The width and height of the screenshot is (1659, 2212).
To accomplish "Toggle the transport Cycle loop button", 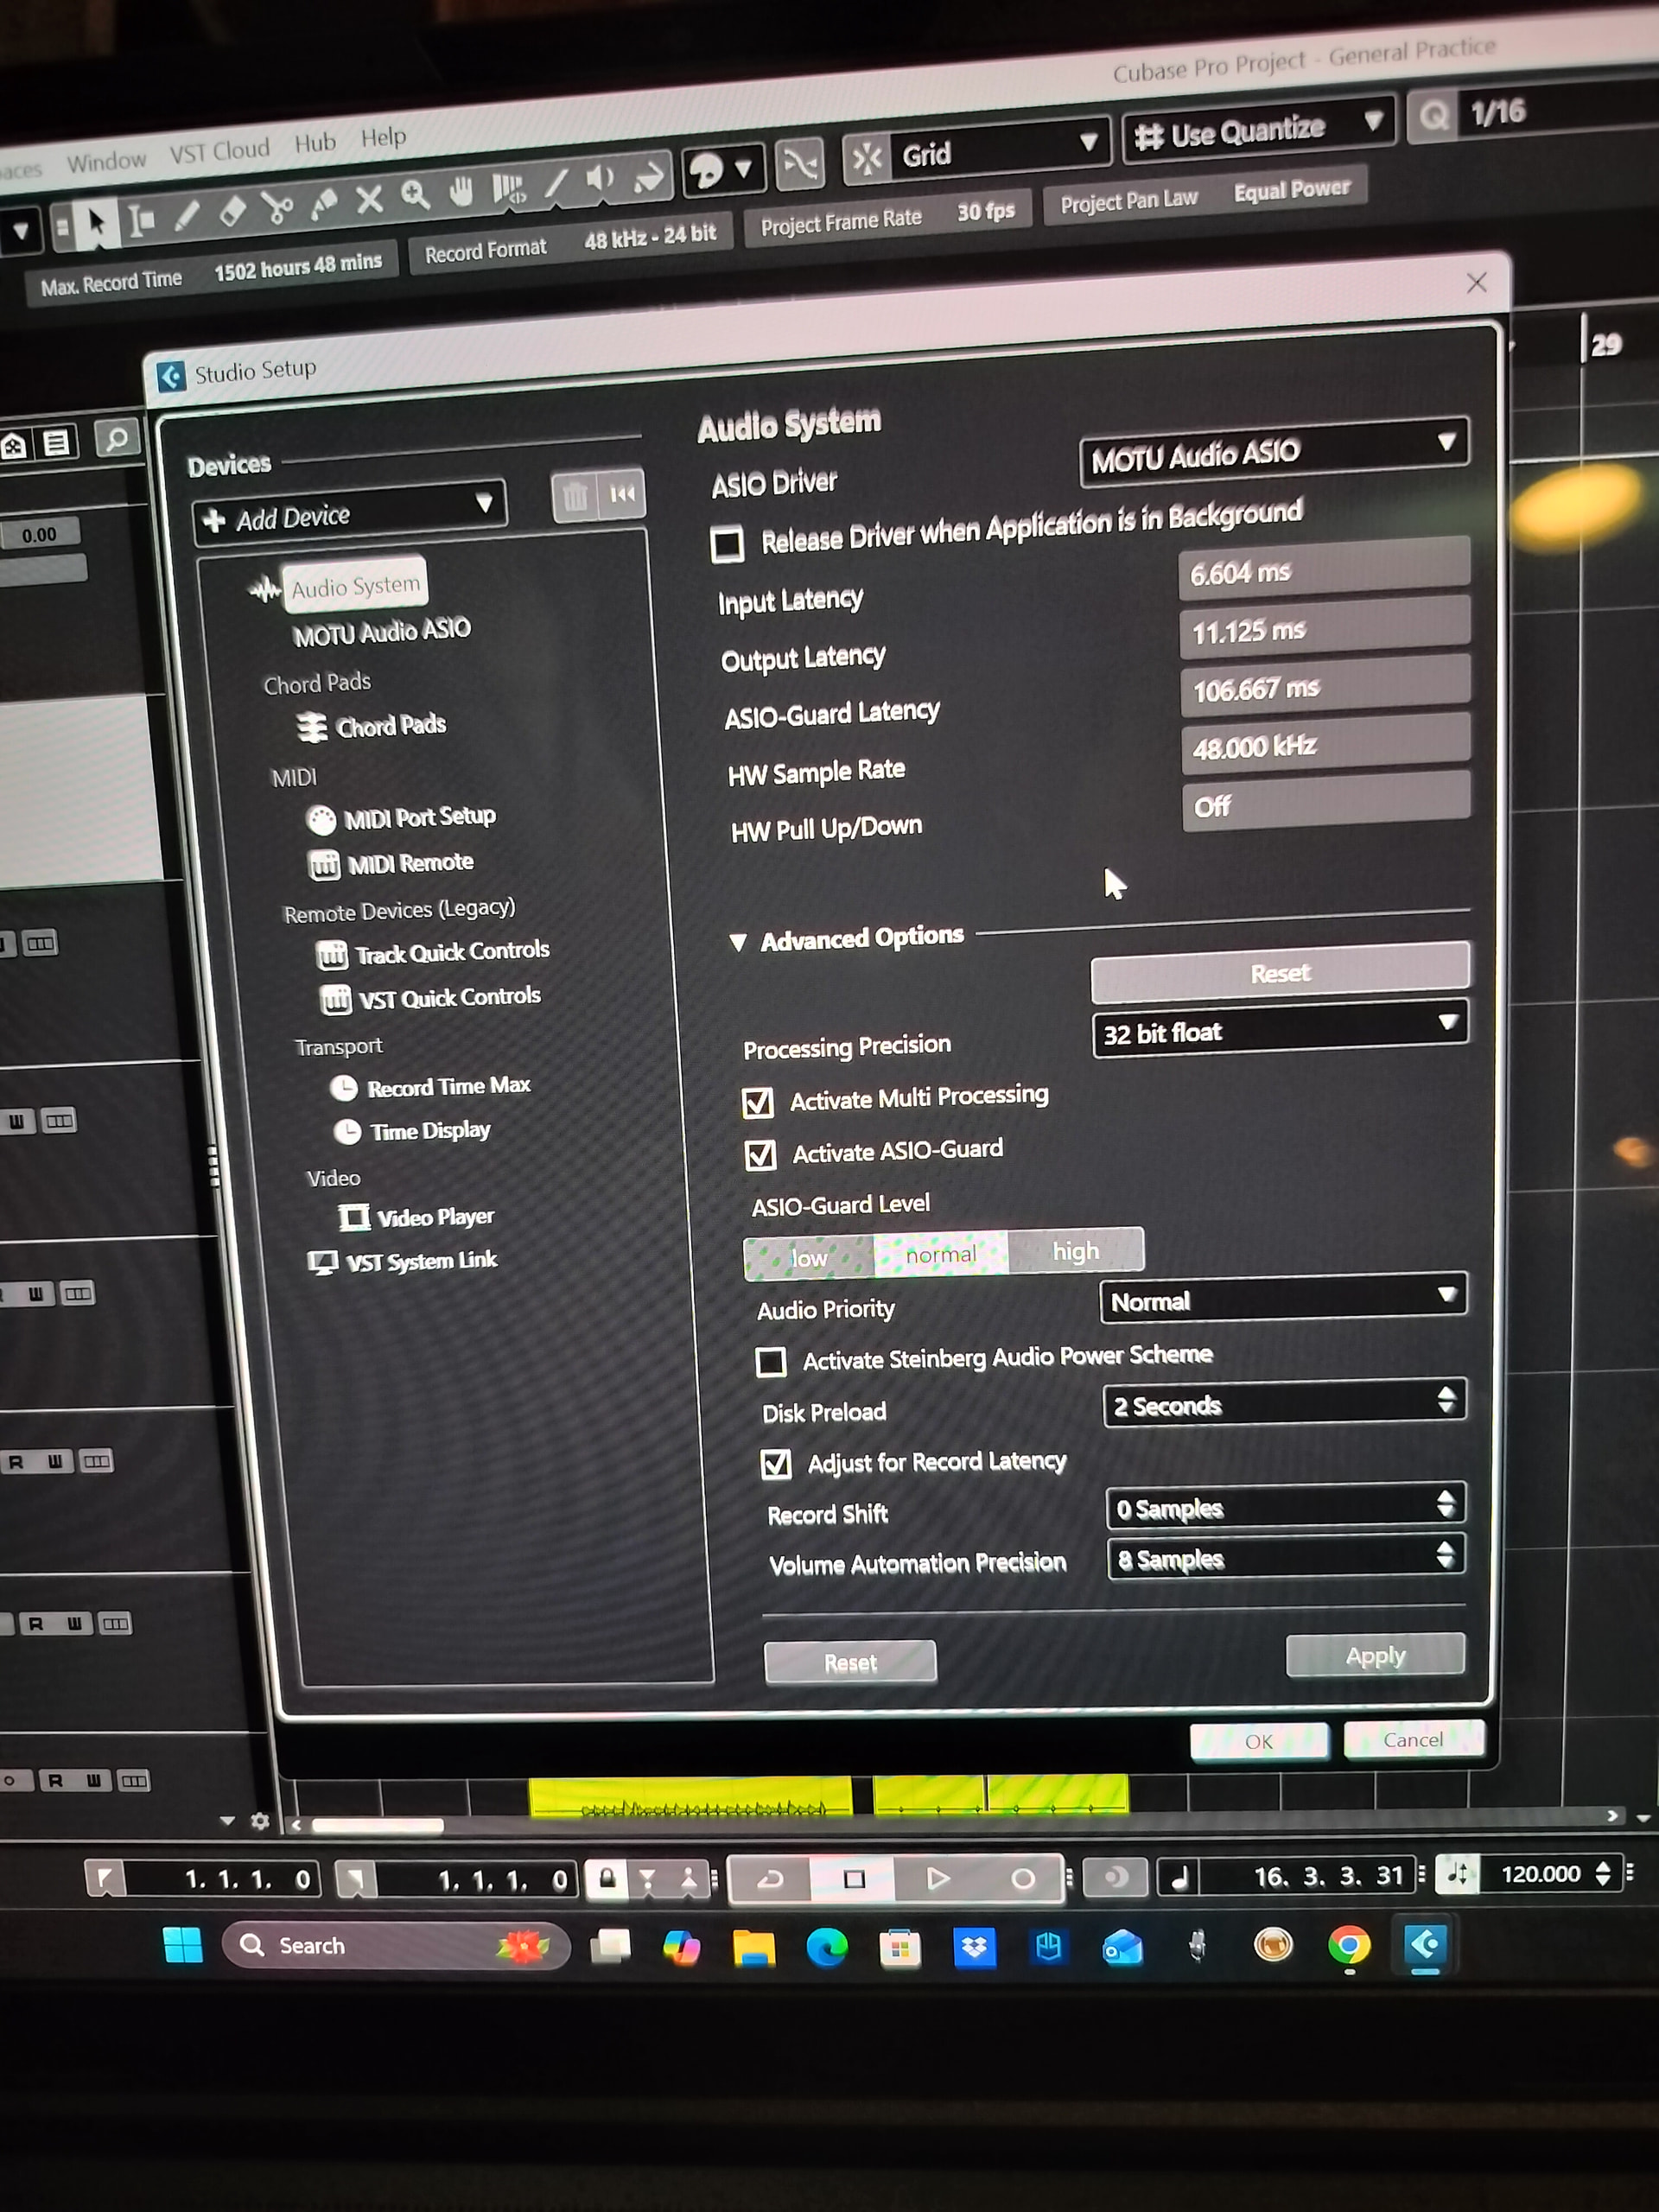I will [x=770, y=1879].
